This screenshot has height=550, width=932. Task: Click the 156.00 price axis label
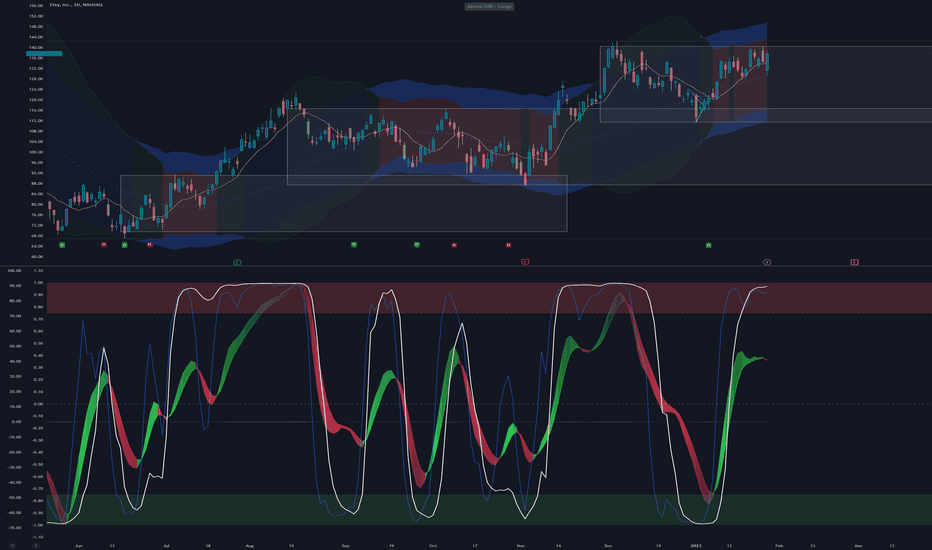pyautogui.click(x=36, y=5)
